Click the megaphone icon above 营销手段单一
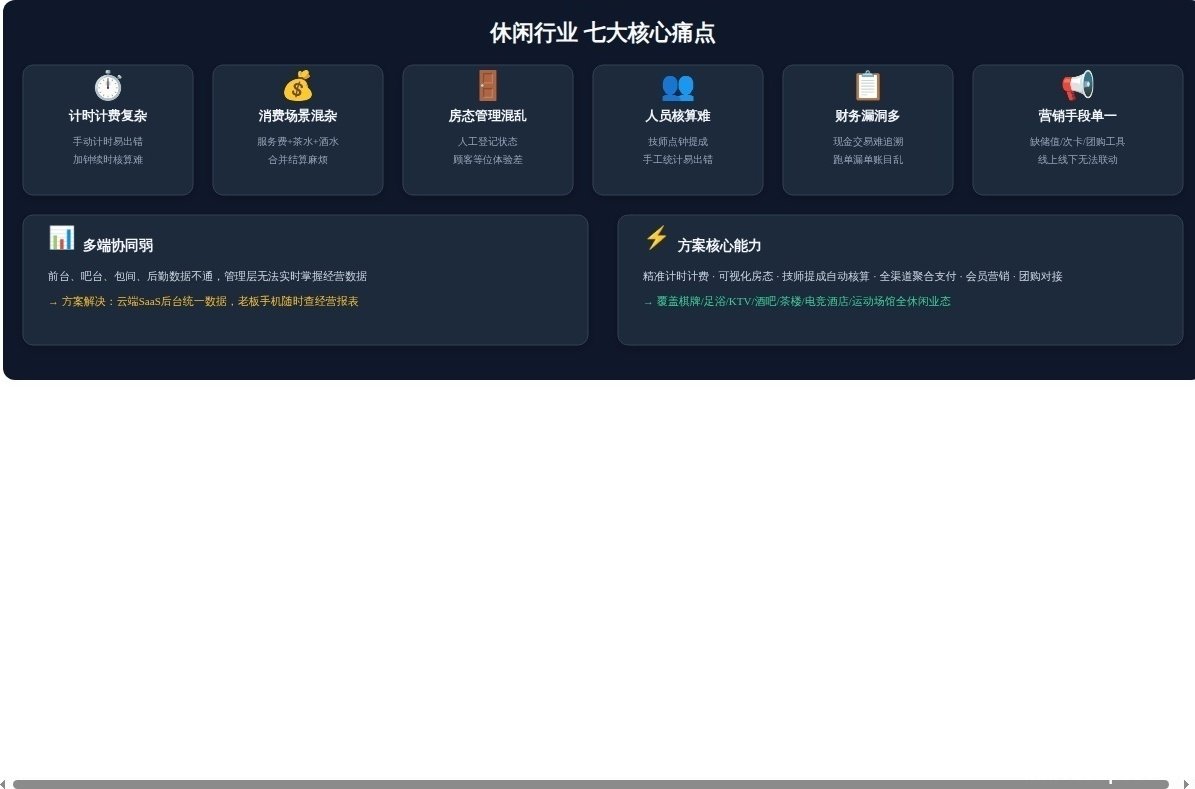1195x789 pixels. (x=1078, y=85)
